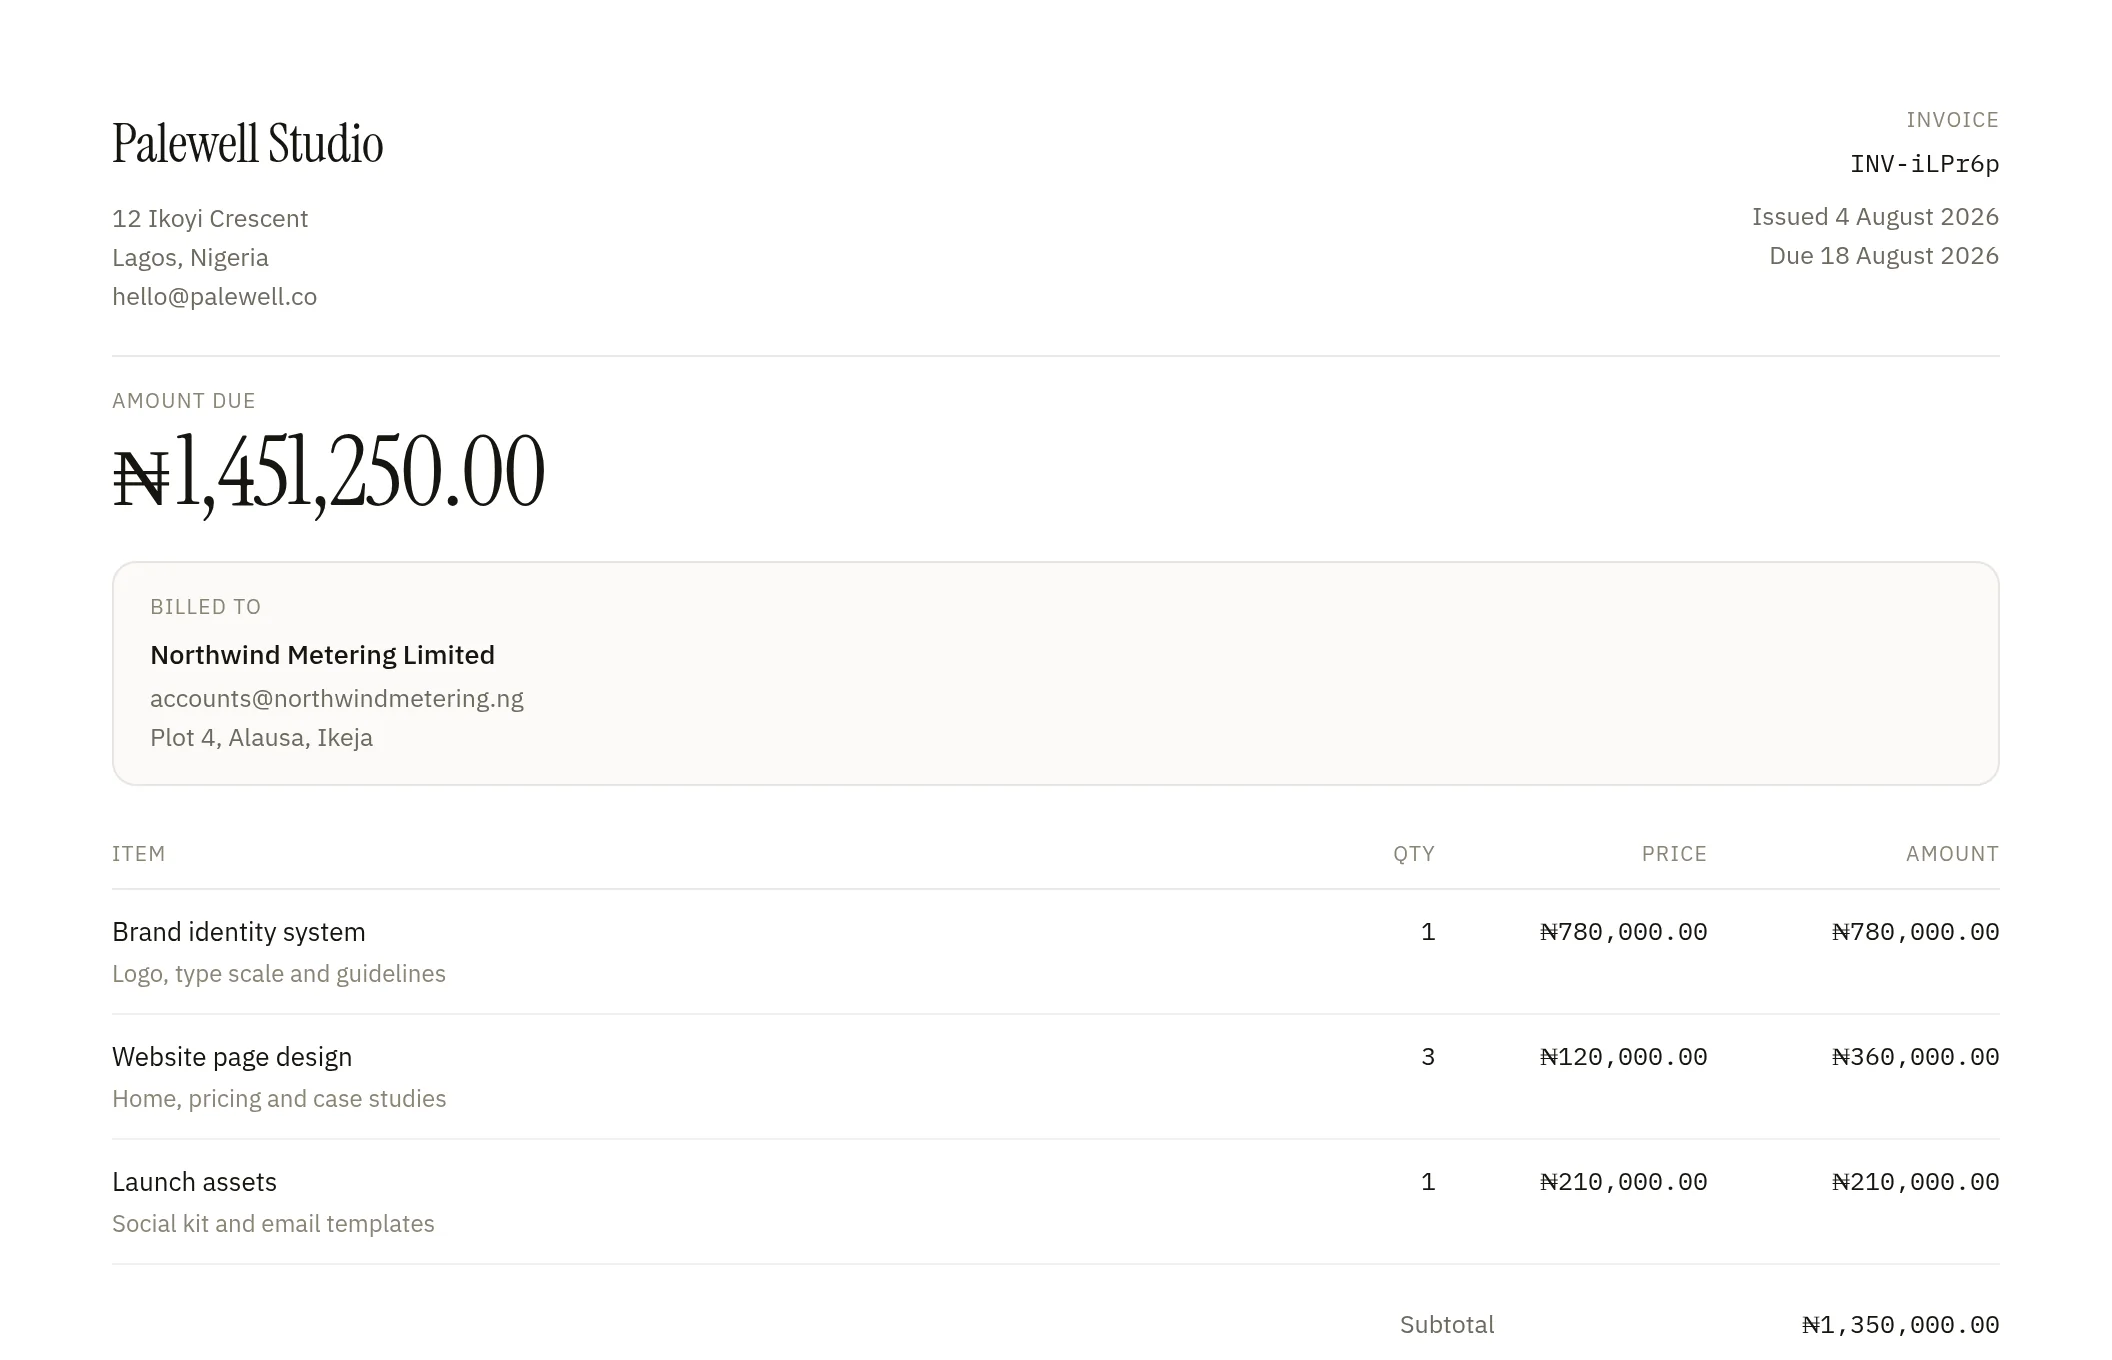Open the hello@palewell.co email address
Screen dimensions: 2112x1360
(214, 297)
